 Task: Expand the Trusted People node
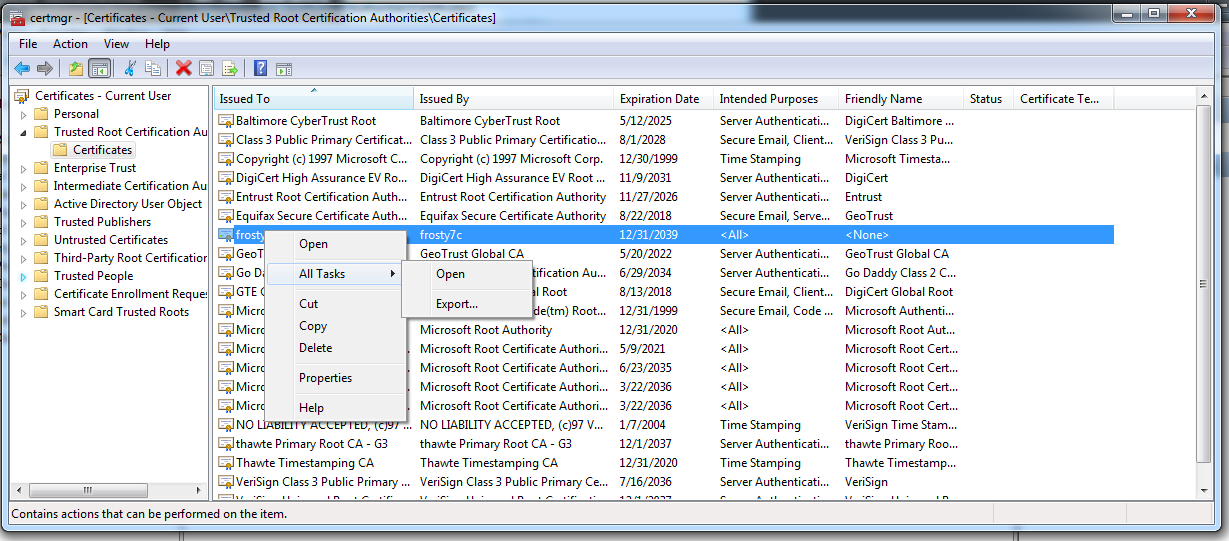tap(24, 276)
